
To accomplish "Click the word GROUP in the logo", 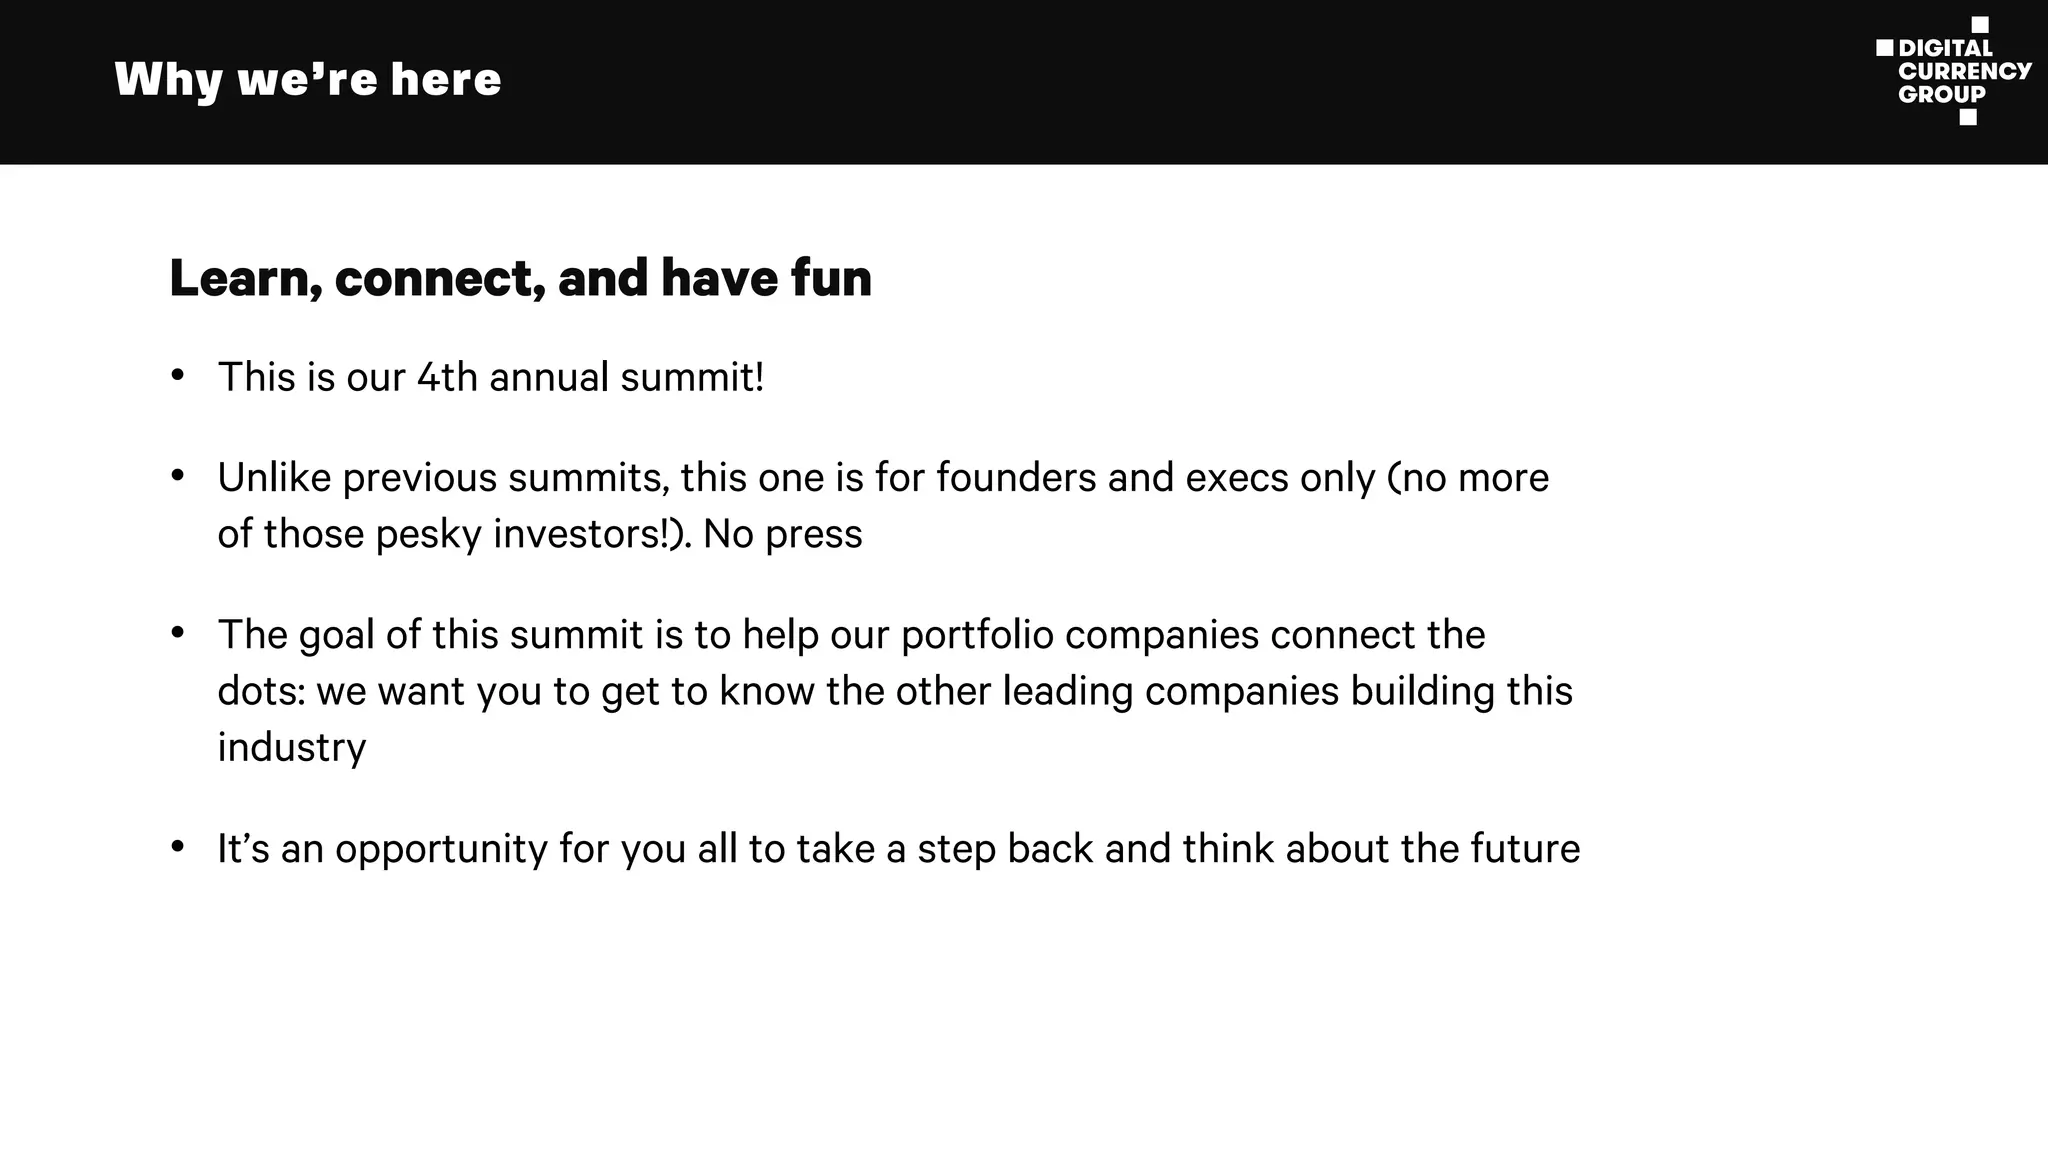I will tap(1941, 94).
